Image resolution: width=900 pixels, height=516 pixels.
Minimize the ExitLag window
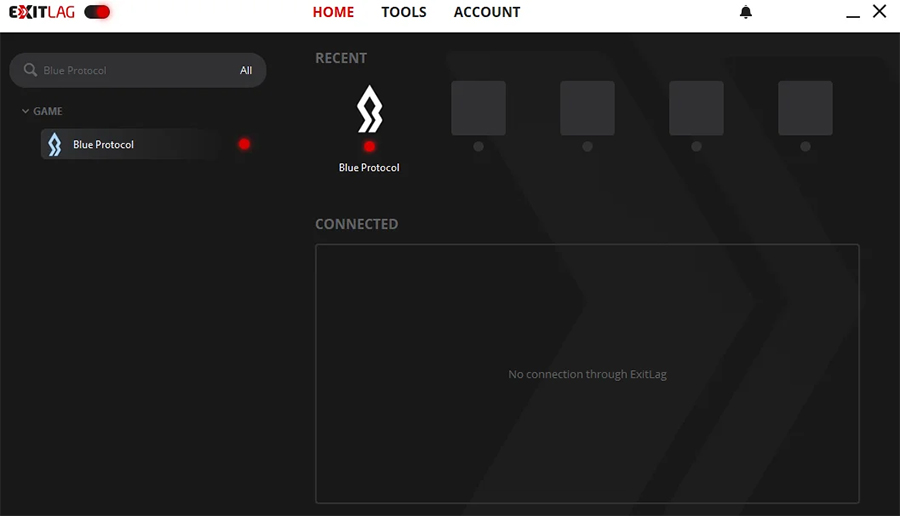(x=853, y=15)
